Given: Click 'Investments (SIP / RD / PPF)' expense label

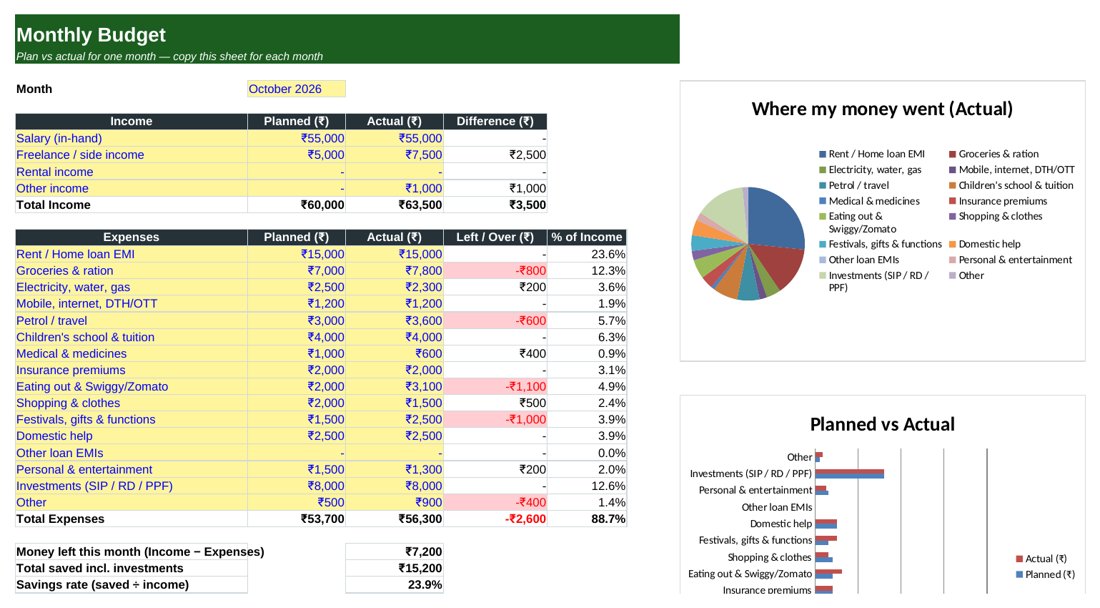Looking at the screenshot, I should [x=131, y=486].
